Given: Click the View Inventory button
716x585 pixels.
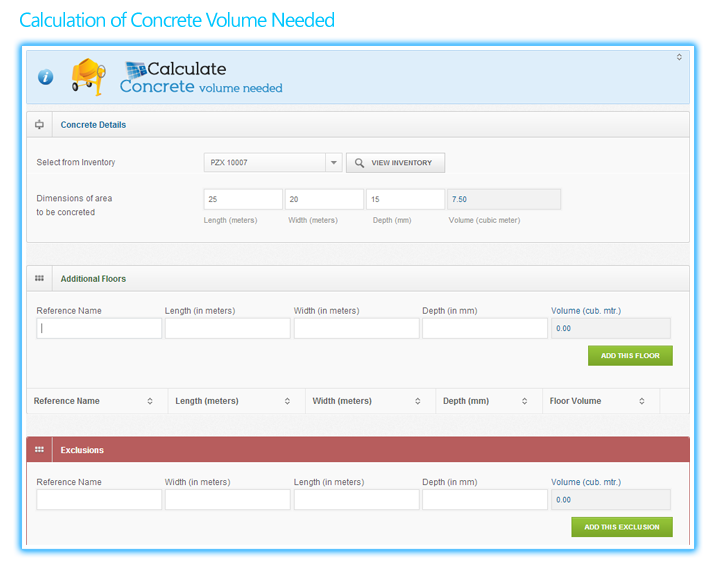Looking at the screenshot, I should click(x=395, y=163).
